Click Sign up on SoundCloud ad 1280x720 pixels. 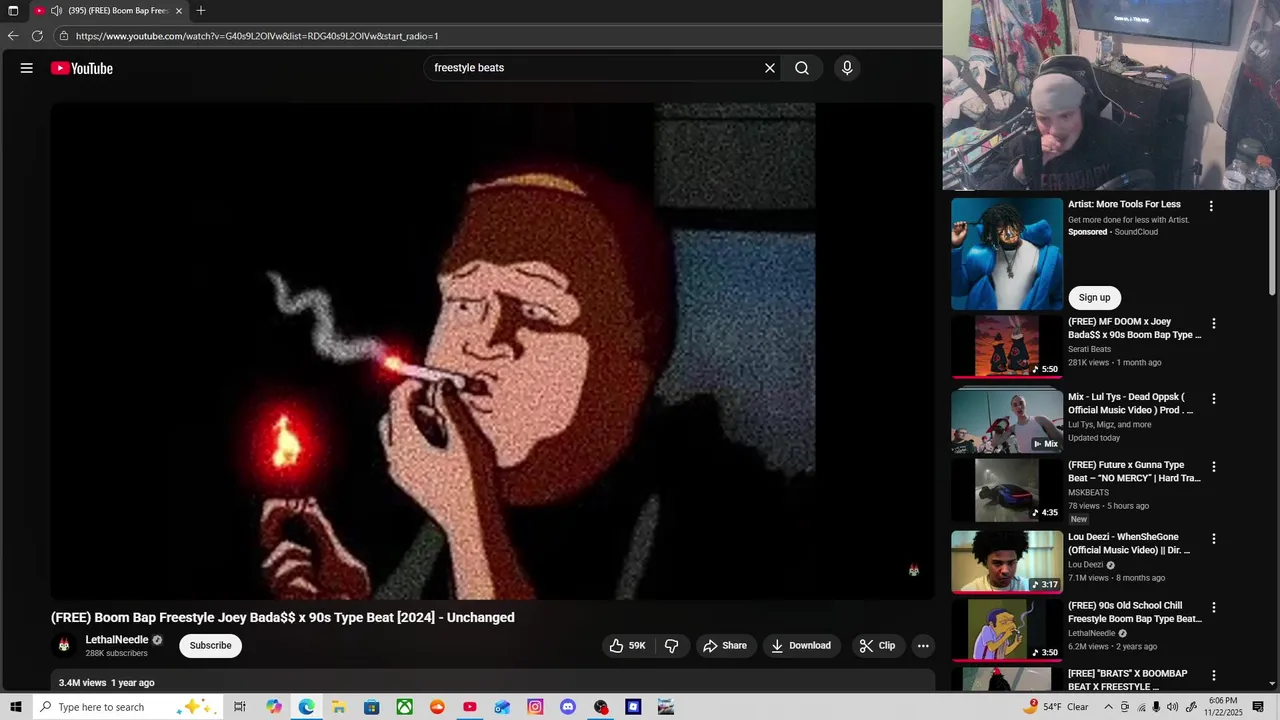(1094, 297)
